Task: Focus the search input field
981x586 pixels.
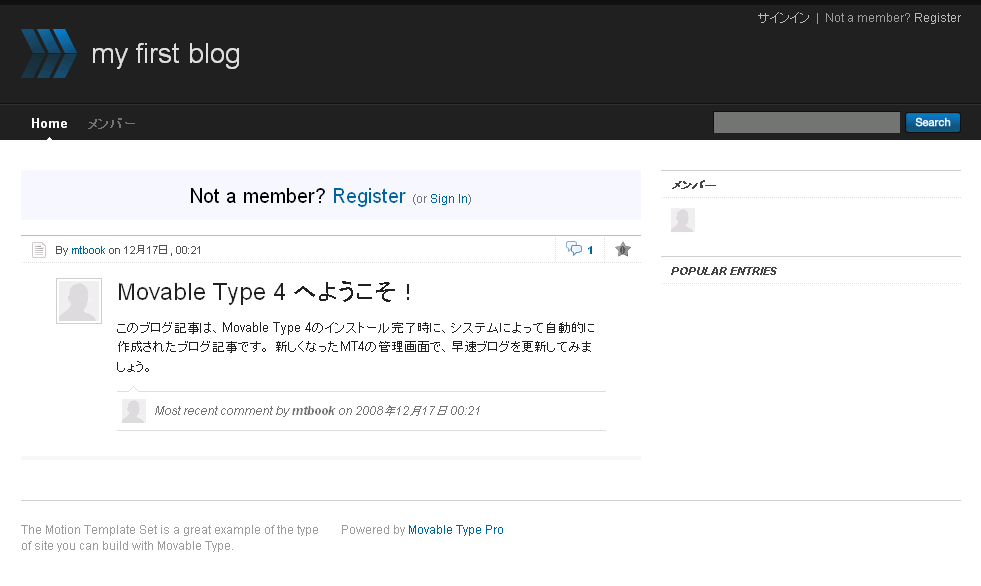Action: 806,123
